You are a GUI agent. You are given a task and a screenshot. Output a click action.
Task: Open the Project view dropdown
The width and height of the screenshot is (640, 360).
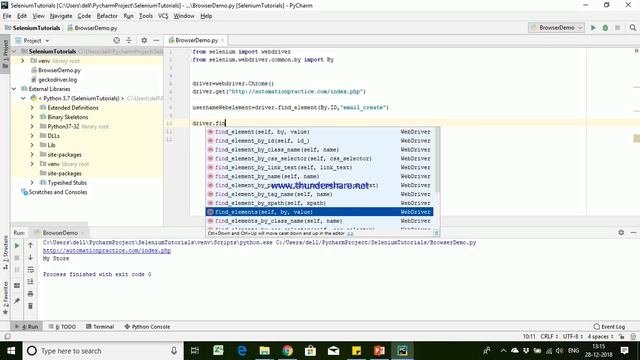[33, 40]
